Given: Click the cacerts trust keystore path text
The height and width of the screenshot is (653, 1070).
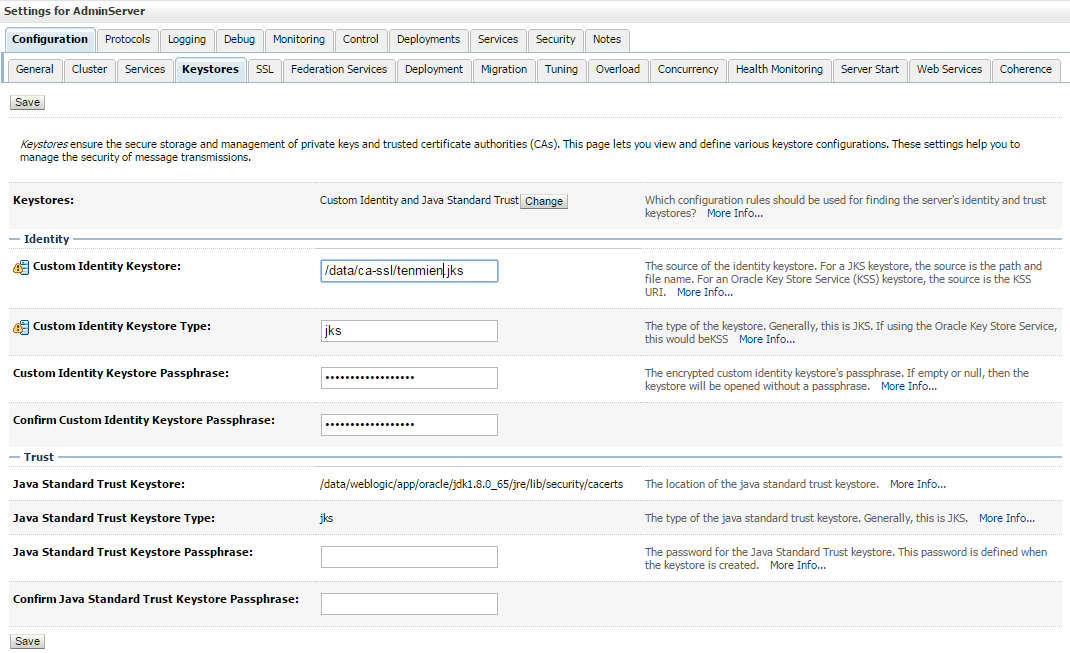Looking at the screenshot, I should coord(472,484).
